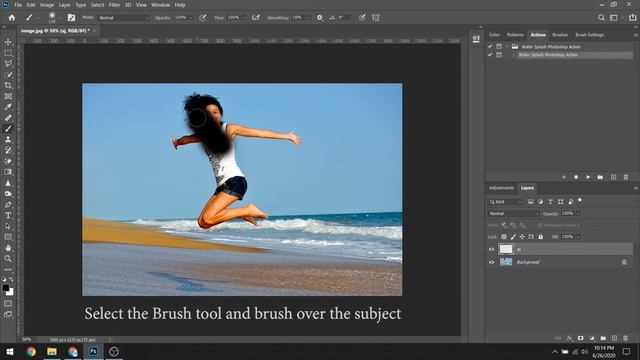Screen dimensions: 640x360
Task: Toggle lock position in Layers panel
Action: coord(522,237)
